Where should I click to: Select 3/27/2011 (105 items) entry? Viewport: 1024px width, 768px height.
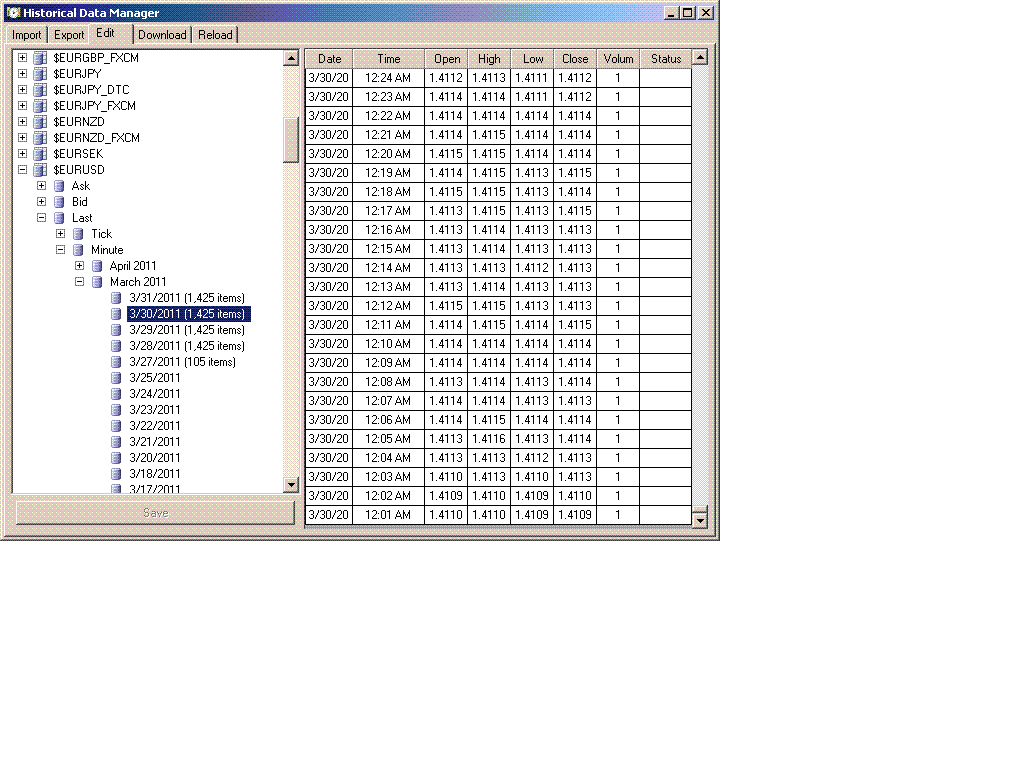point(182,362)
